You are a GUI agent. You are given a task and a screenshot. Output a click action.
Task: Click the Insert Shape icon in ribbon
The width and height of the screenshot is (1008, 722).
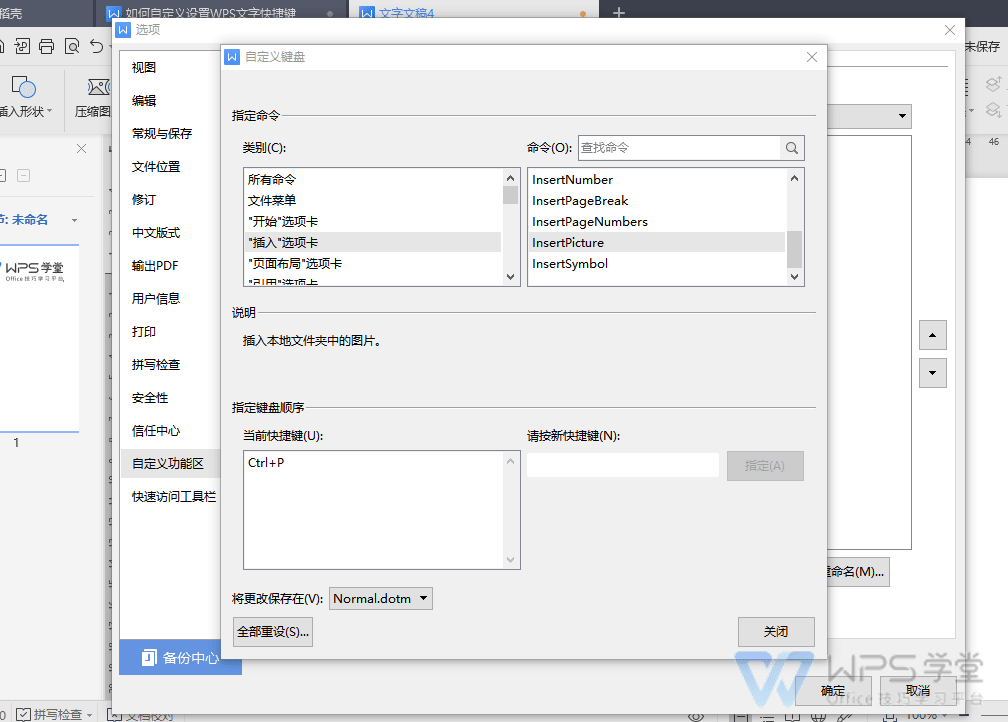24,87
